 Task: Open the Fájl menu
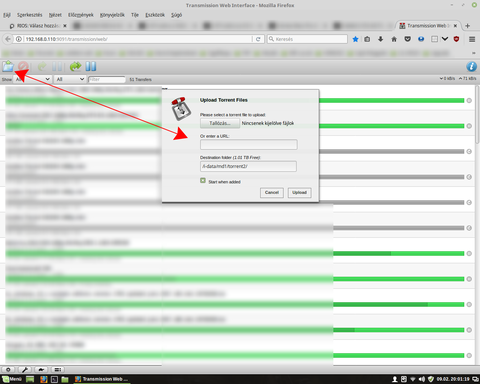click(7, 15)
